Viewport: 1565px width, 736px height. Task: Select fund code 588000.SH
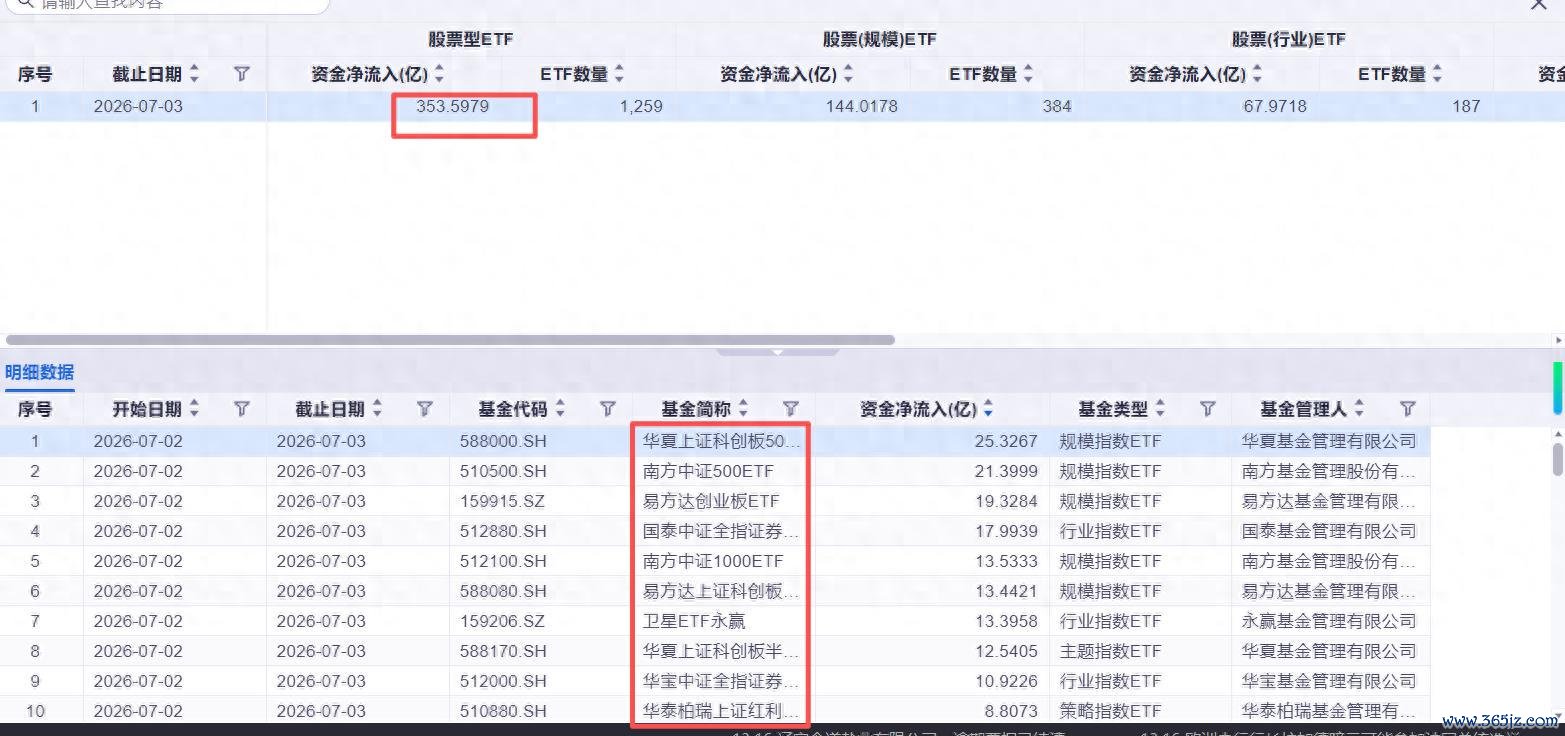pos(503,441)
